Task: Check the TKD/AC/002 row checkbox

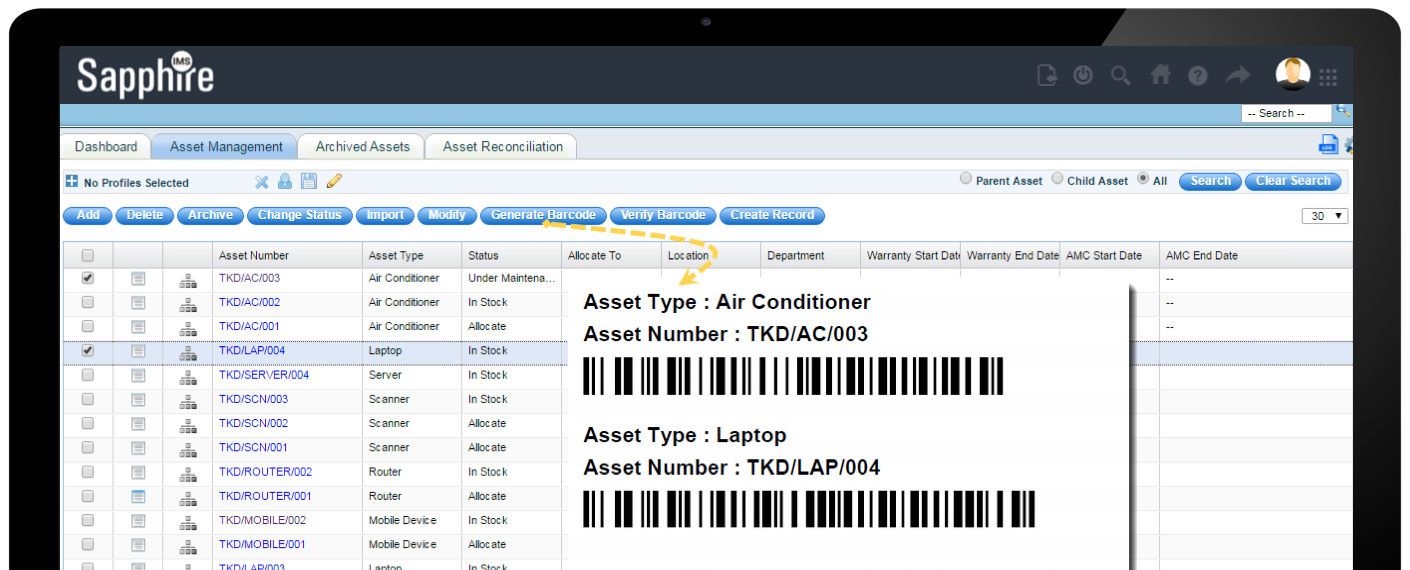Action: point(88,302)
